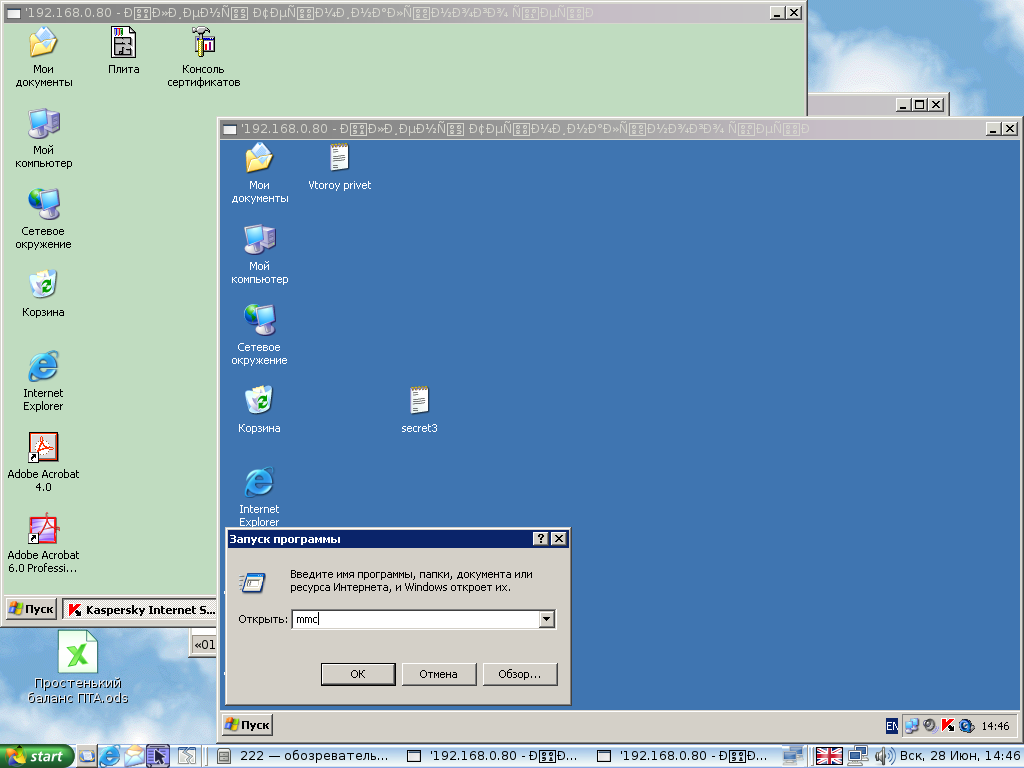This screenshot has width=1024, height=768.
Task: Open the Пуск menu in the blue session
Action: tap(247, 725)
